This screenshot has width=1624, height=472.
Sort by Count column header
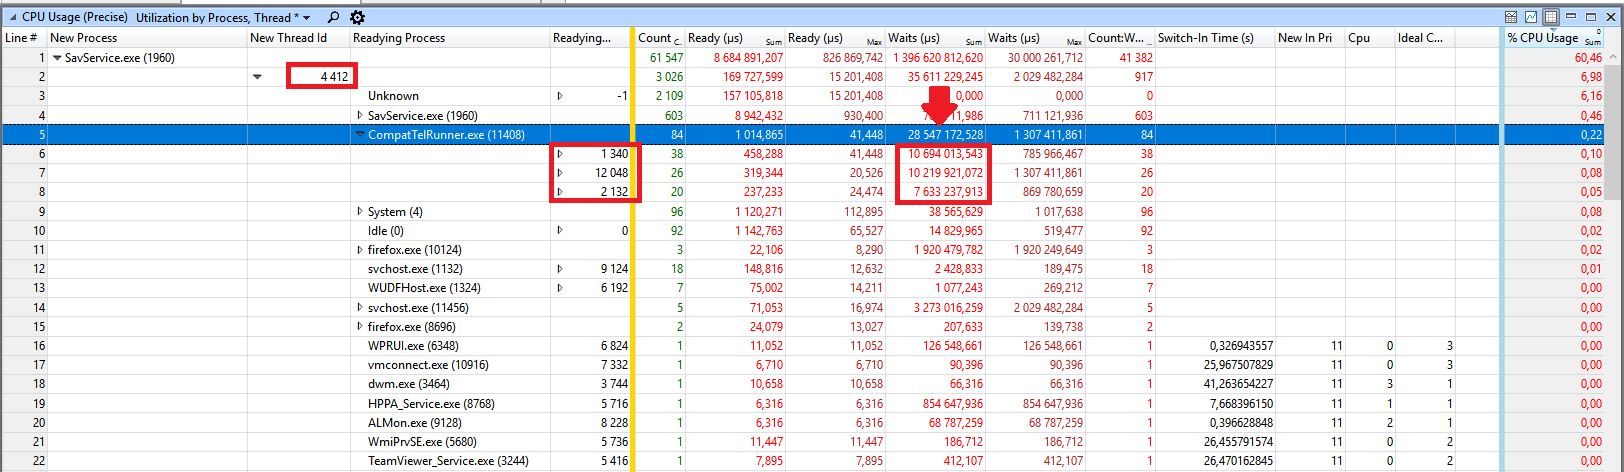pos(659,38)
